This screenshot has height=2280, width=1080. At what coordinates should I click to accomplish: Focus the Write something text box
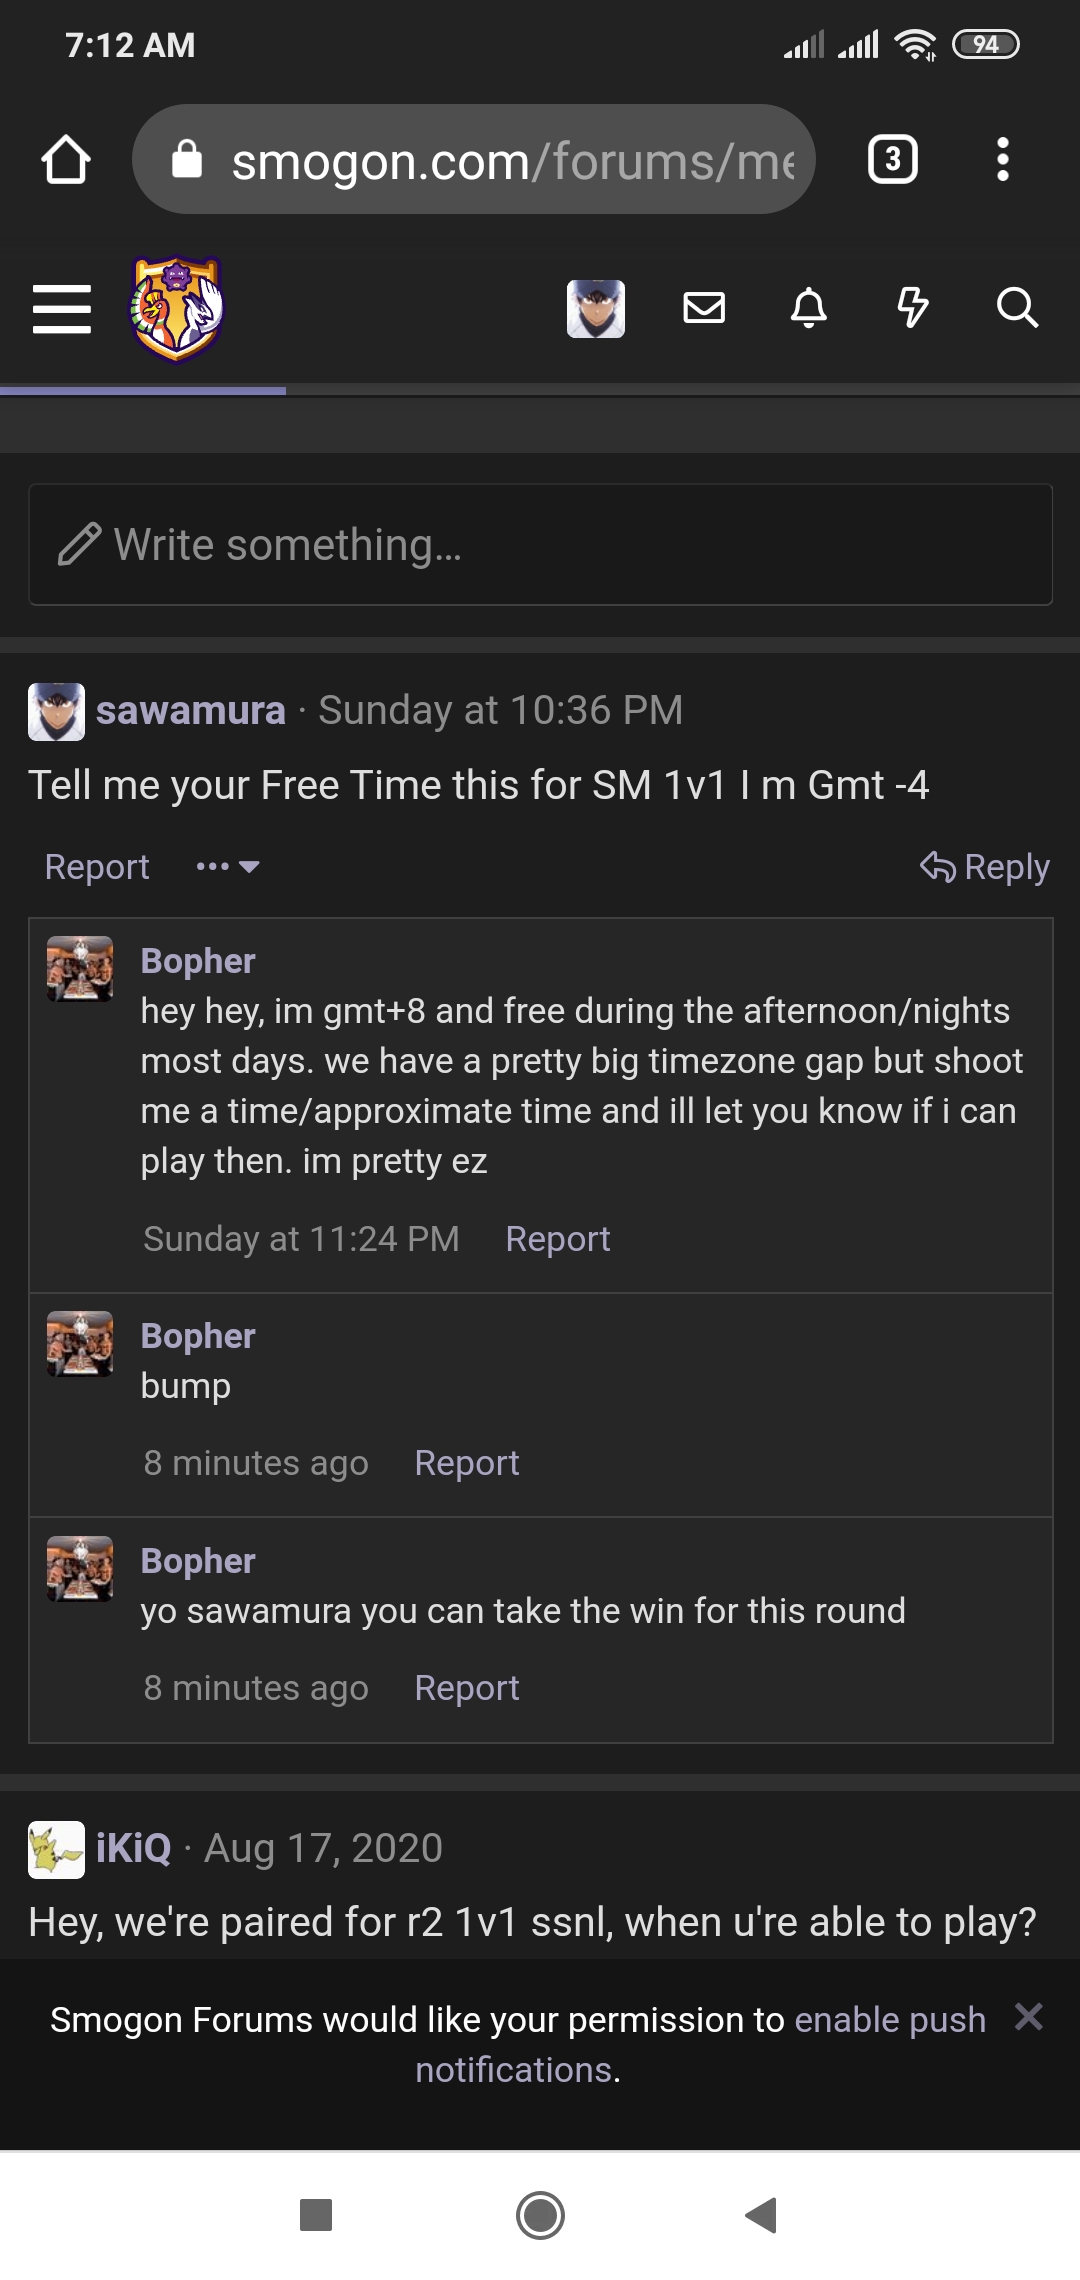[x=540, y=545]
